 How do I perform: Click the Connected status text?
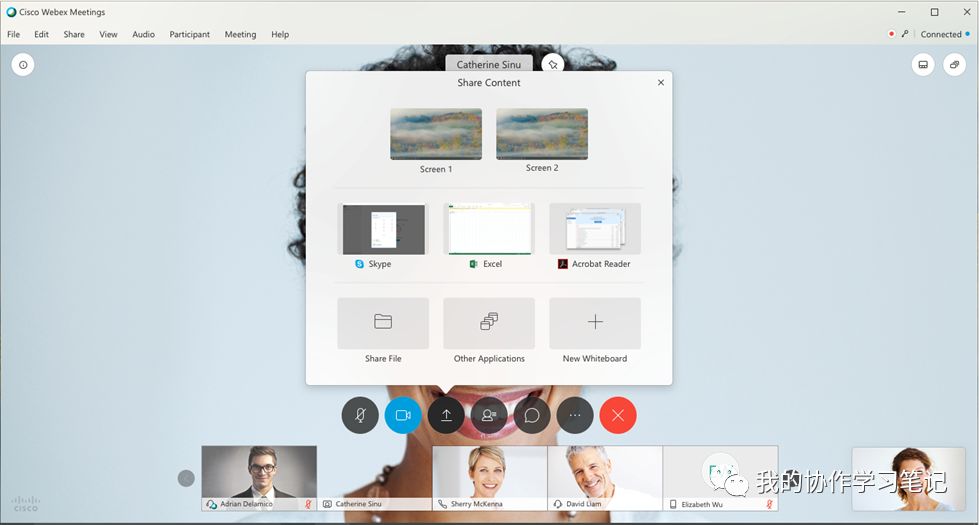(940, 34)
